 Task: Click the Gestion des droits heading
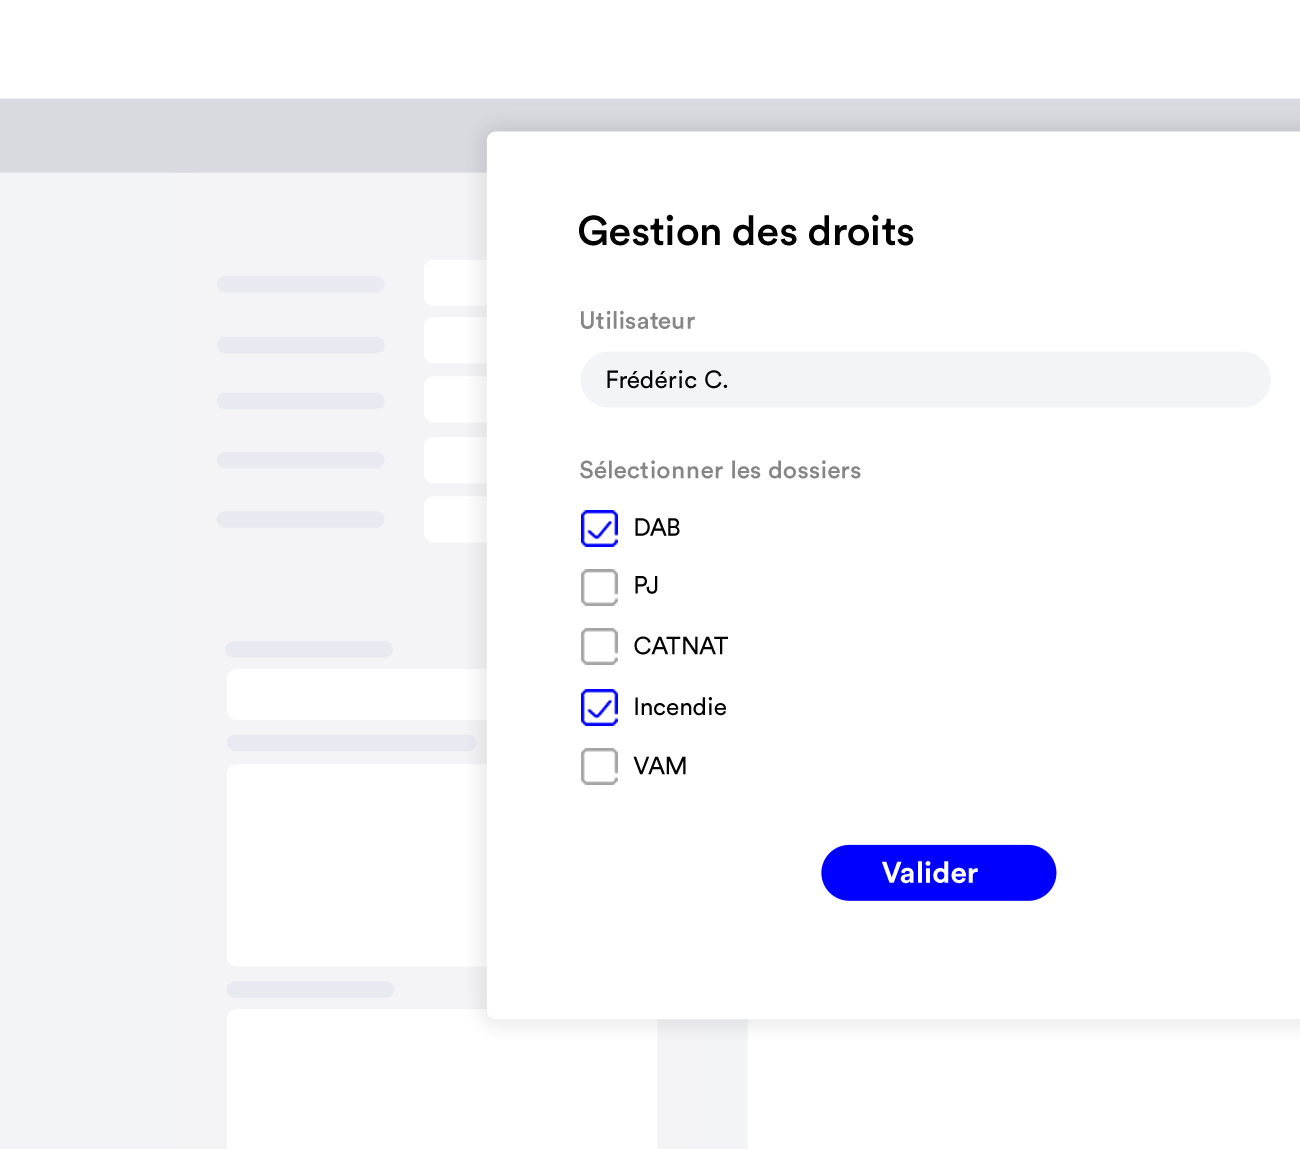click(745, 232)
